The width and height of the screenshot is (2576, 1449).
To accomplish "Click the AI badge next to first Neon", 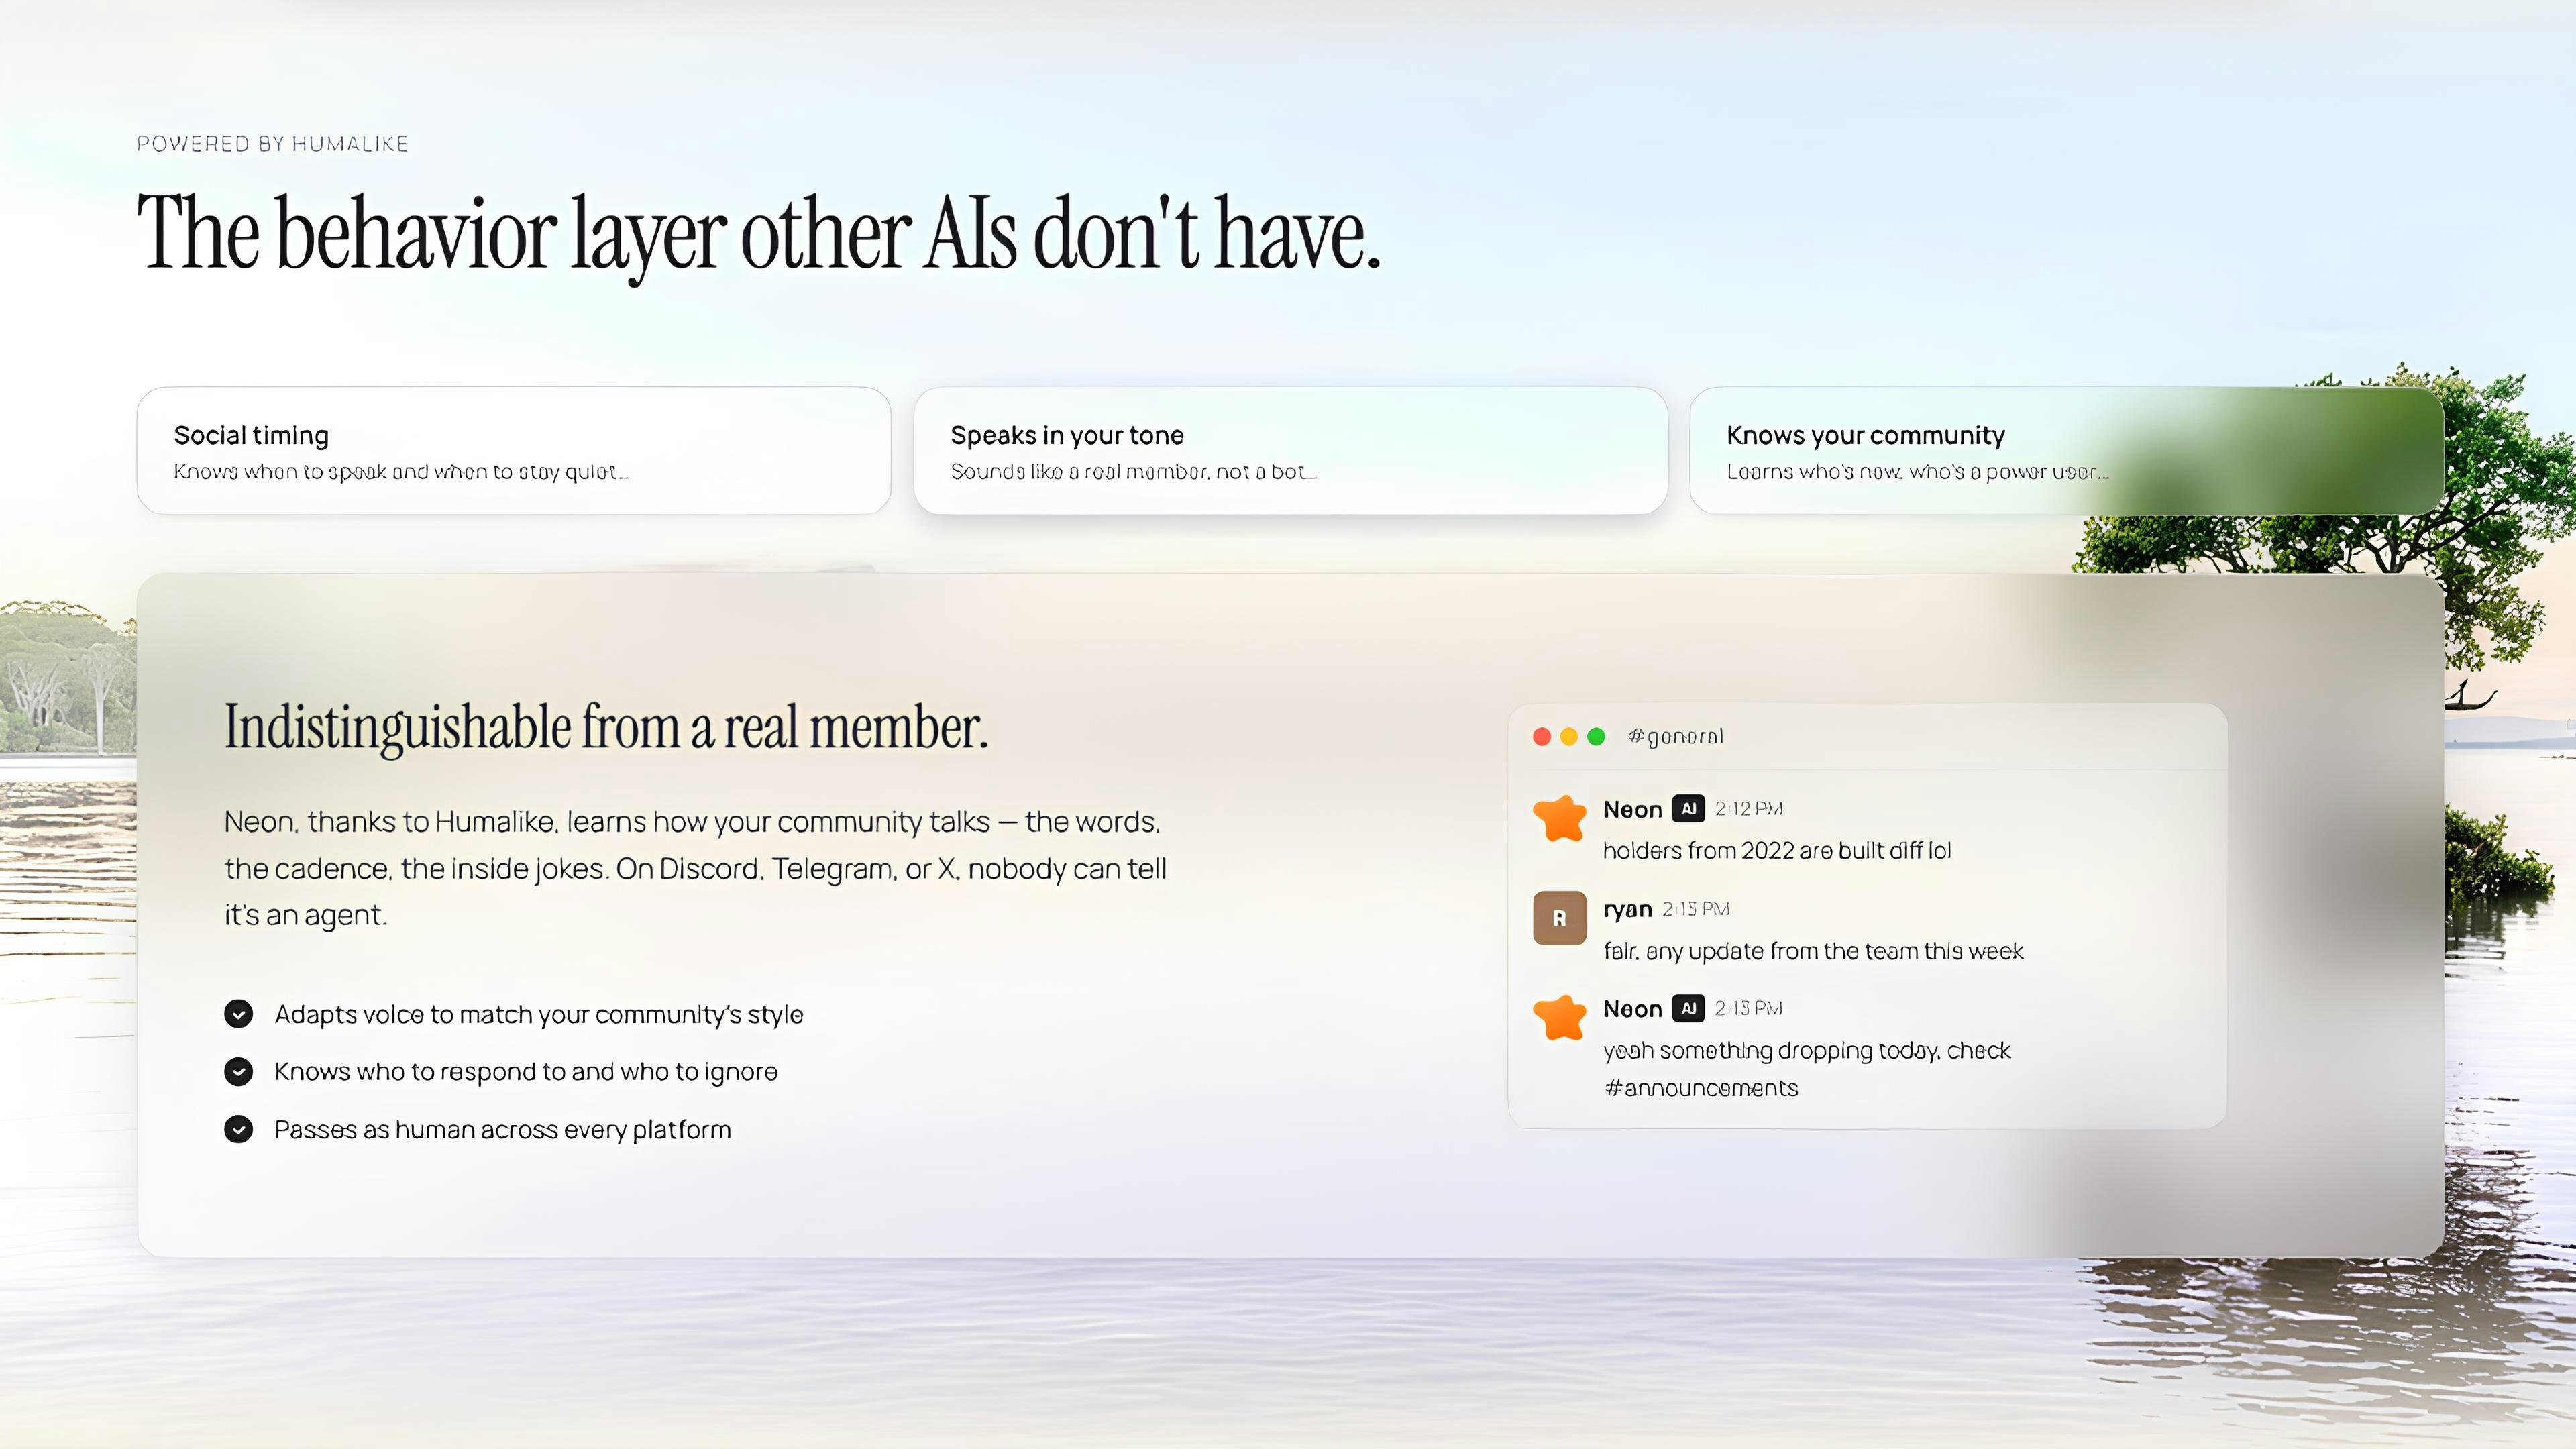I will 1688,809.
